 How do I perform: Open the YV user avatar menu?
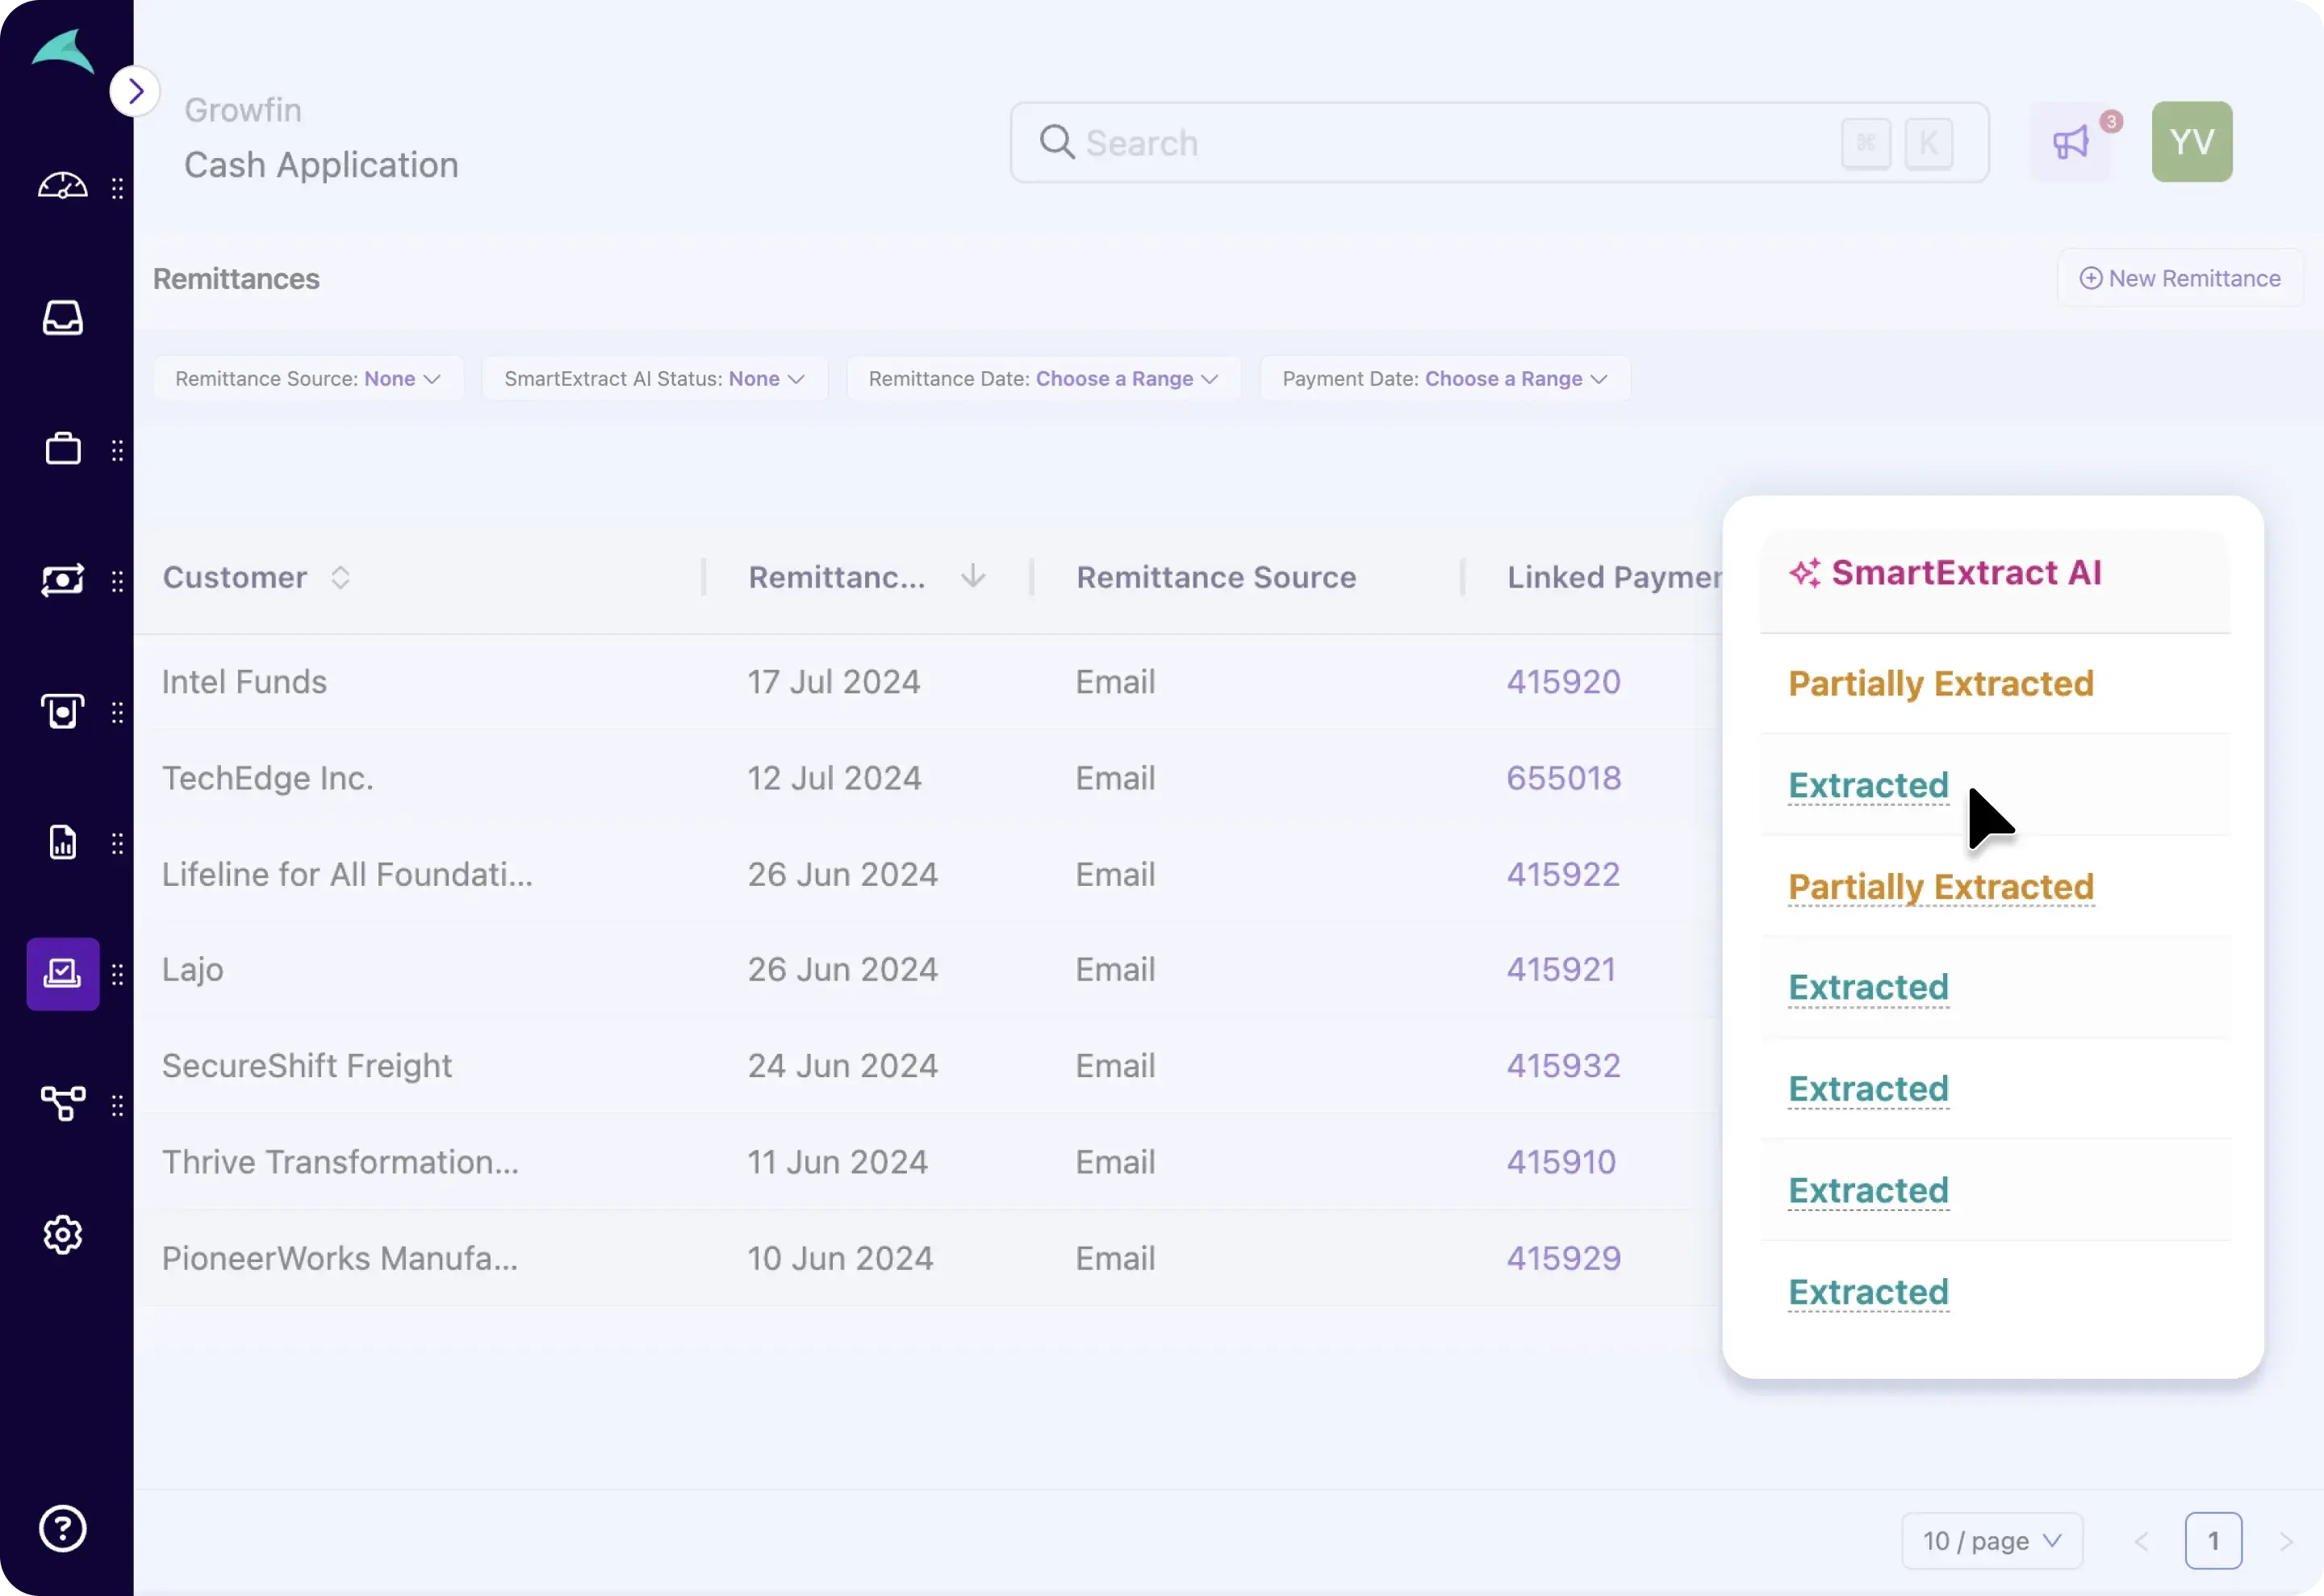[x=2191, y=142]
